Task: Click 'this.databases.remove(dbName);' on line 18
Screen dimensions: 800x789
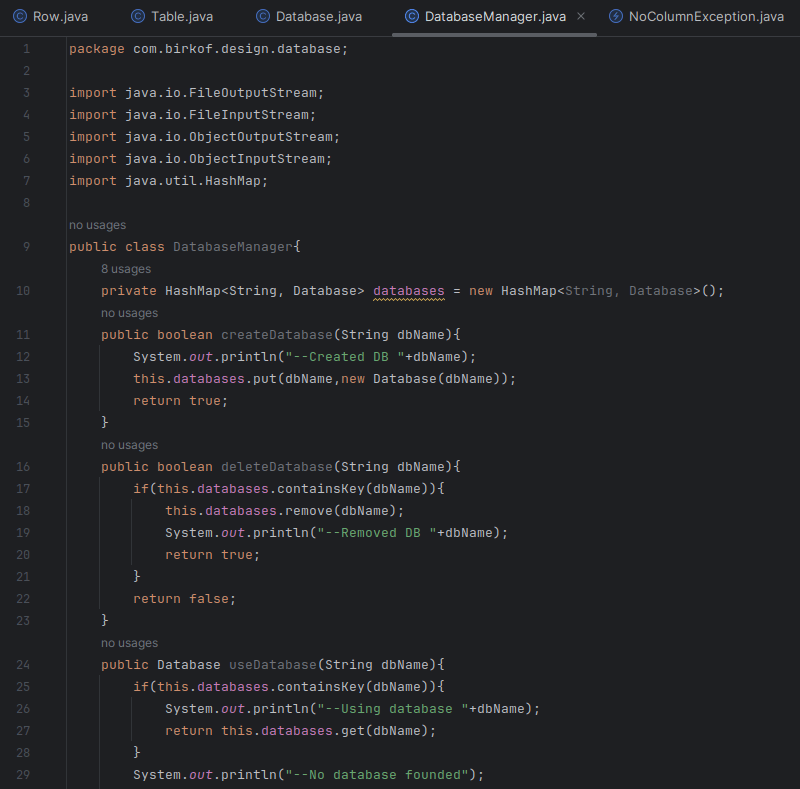Action: point(284,511)
